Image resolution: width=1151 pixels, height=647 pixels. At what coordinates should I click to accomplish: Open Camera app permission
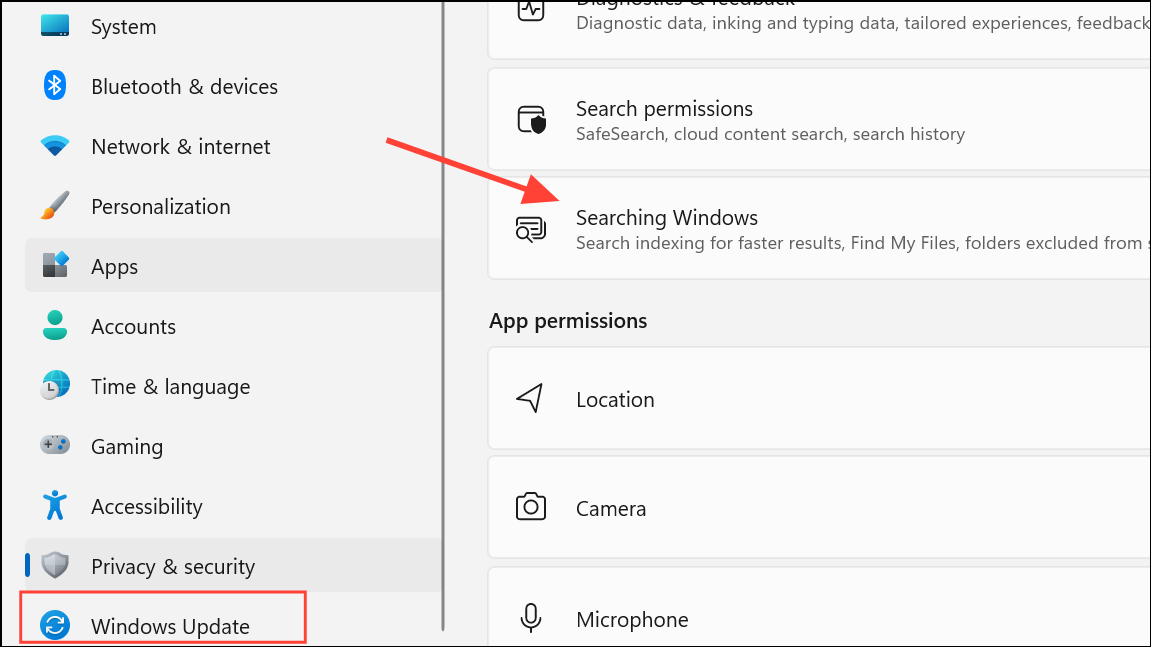819,507
